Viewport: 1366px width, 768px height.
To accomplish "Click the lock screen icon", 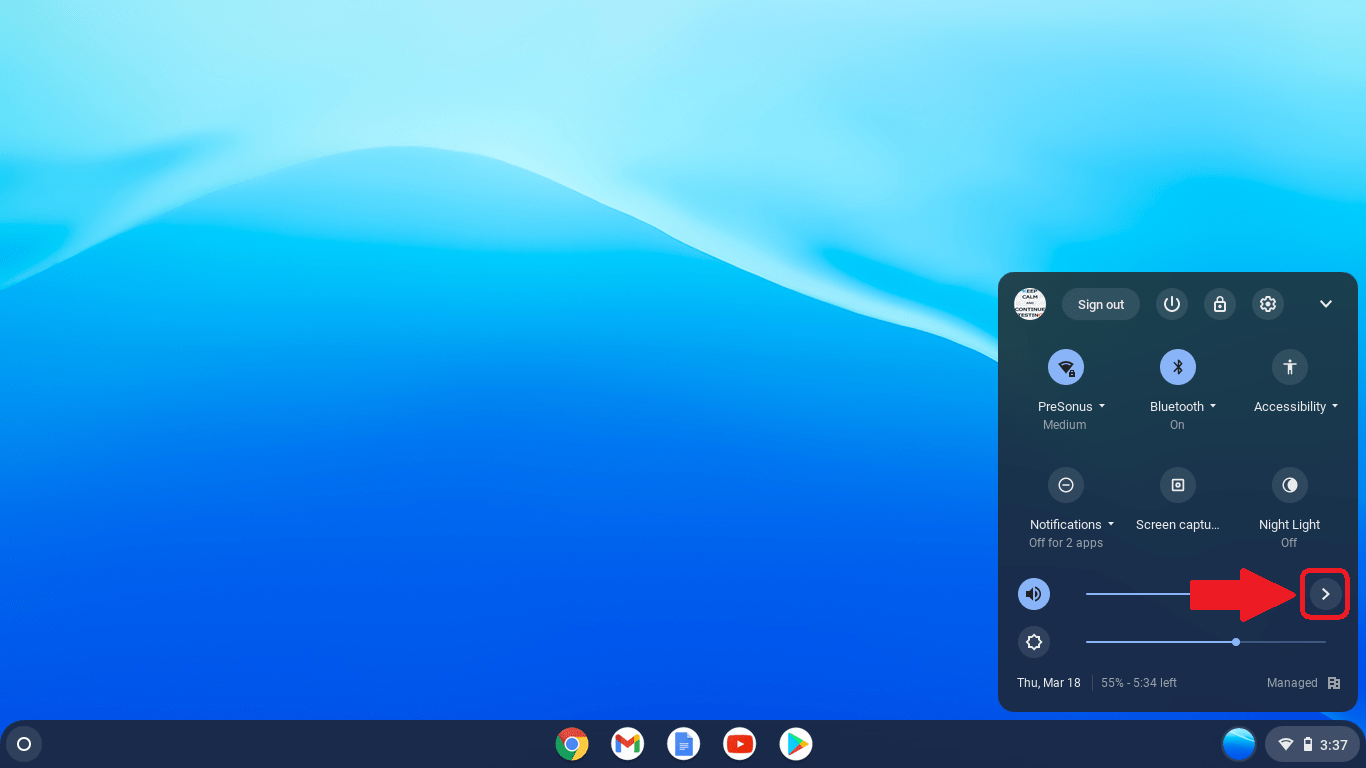I will click(1220, 304).
